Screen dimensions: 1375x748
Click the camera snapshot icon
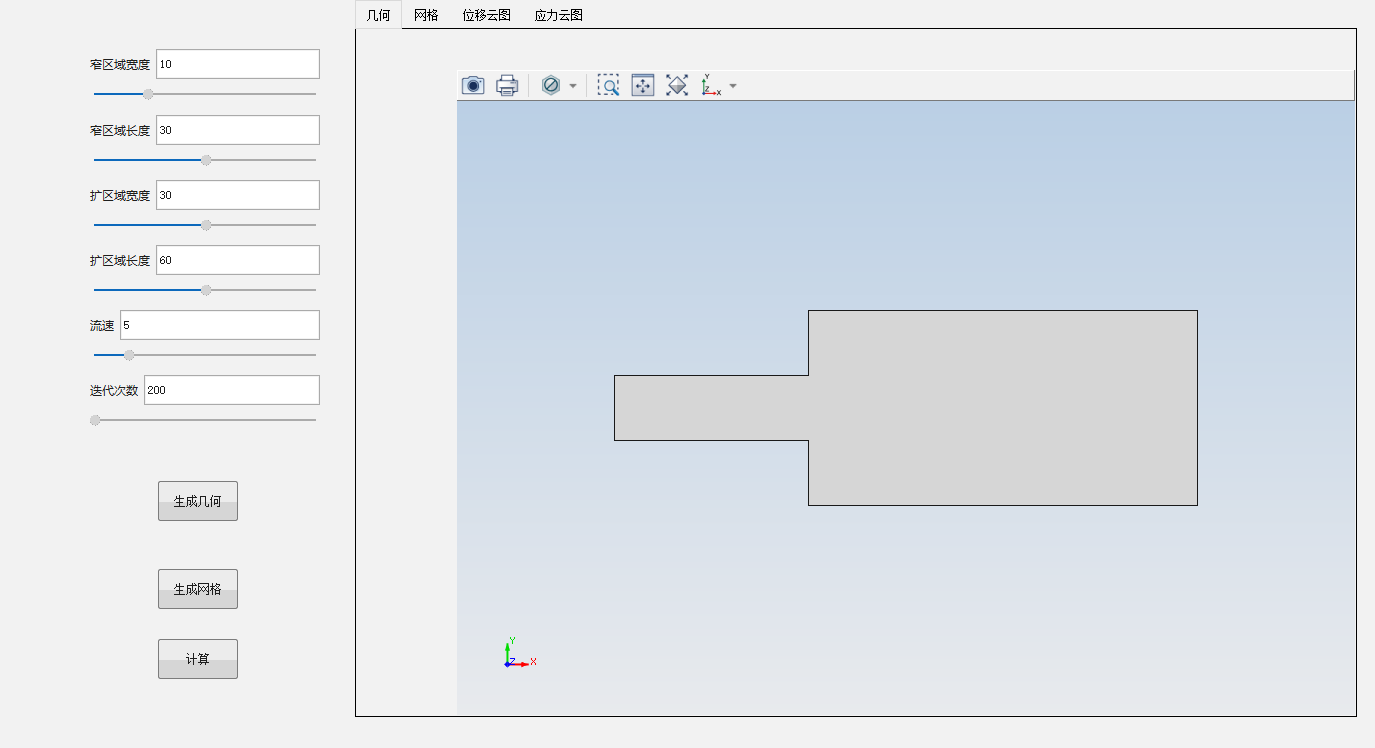pyautogui.click(x=473, y=85)
